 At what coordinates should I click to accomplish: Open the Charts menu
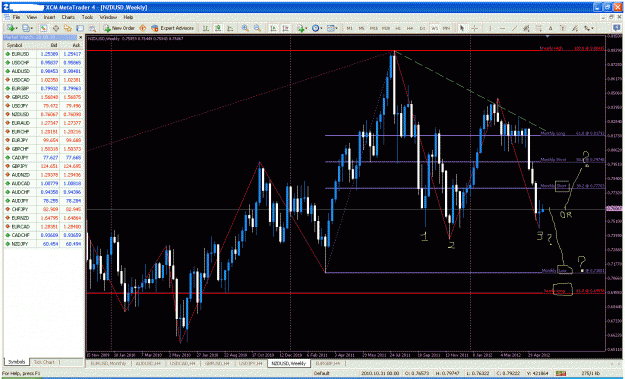coord(68,18)
